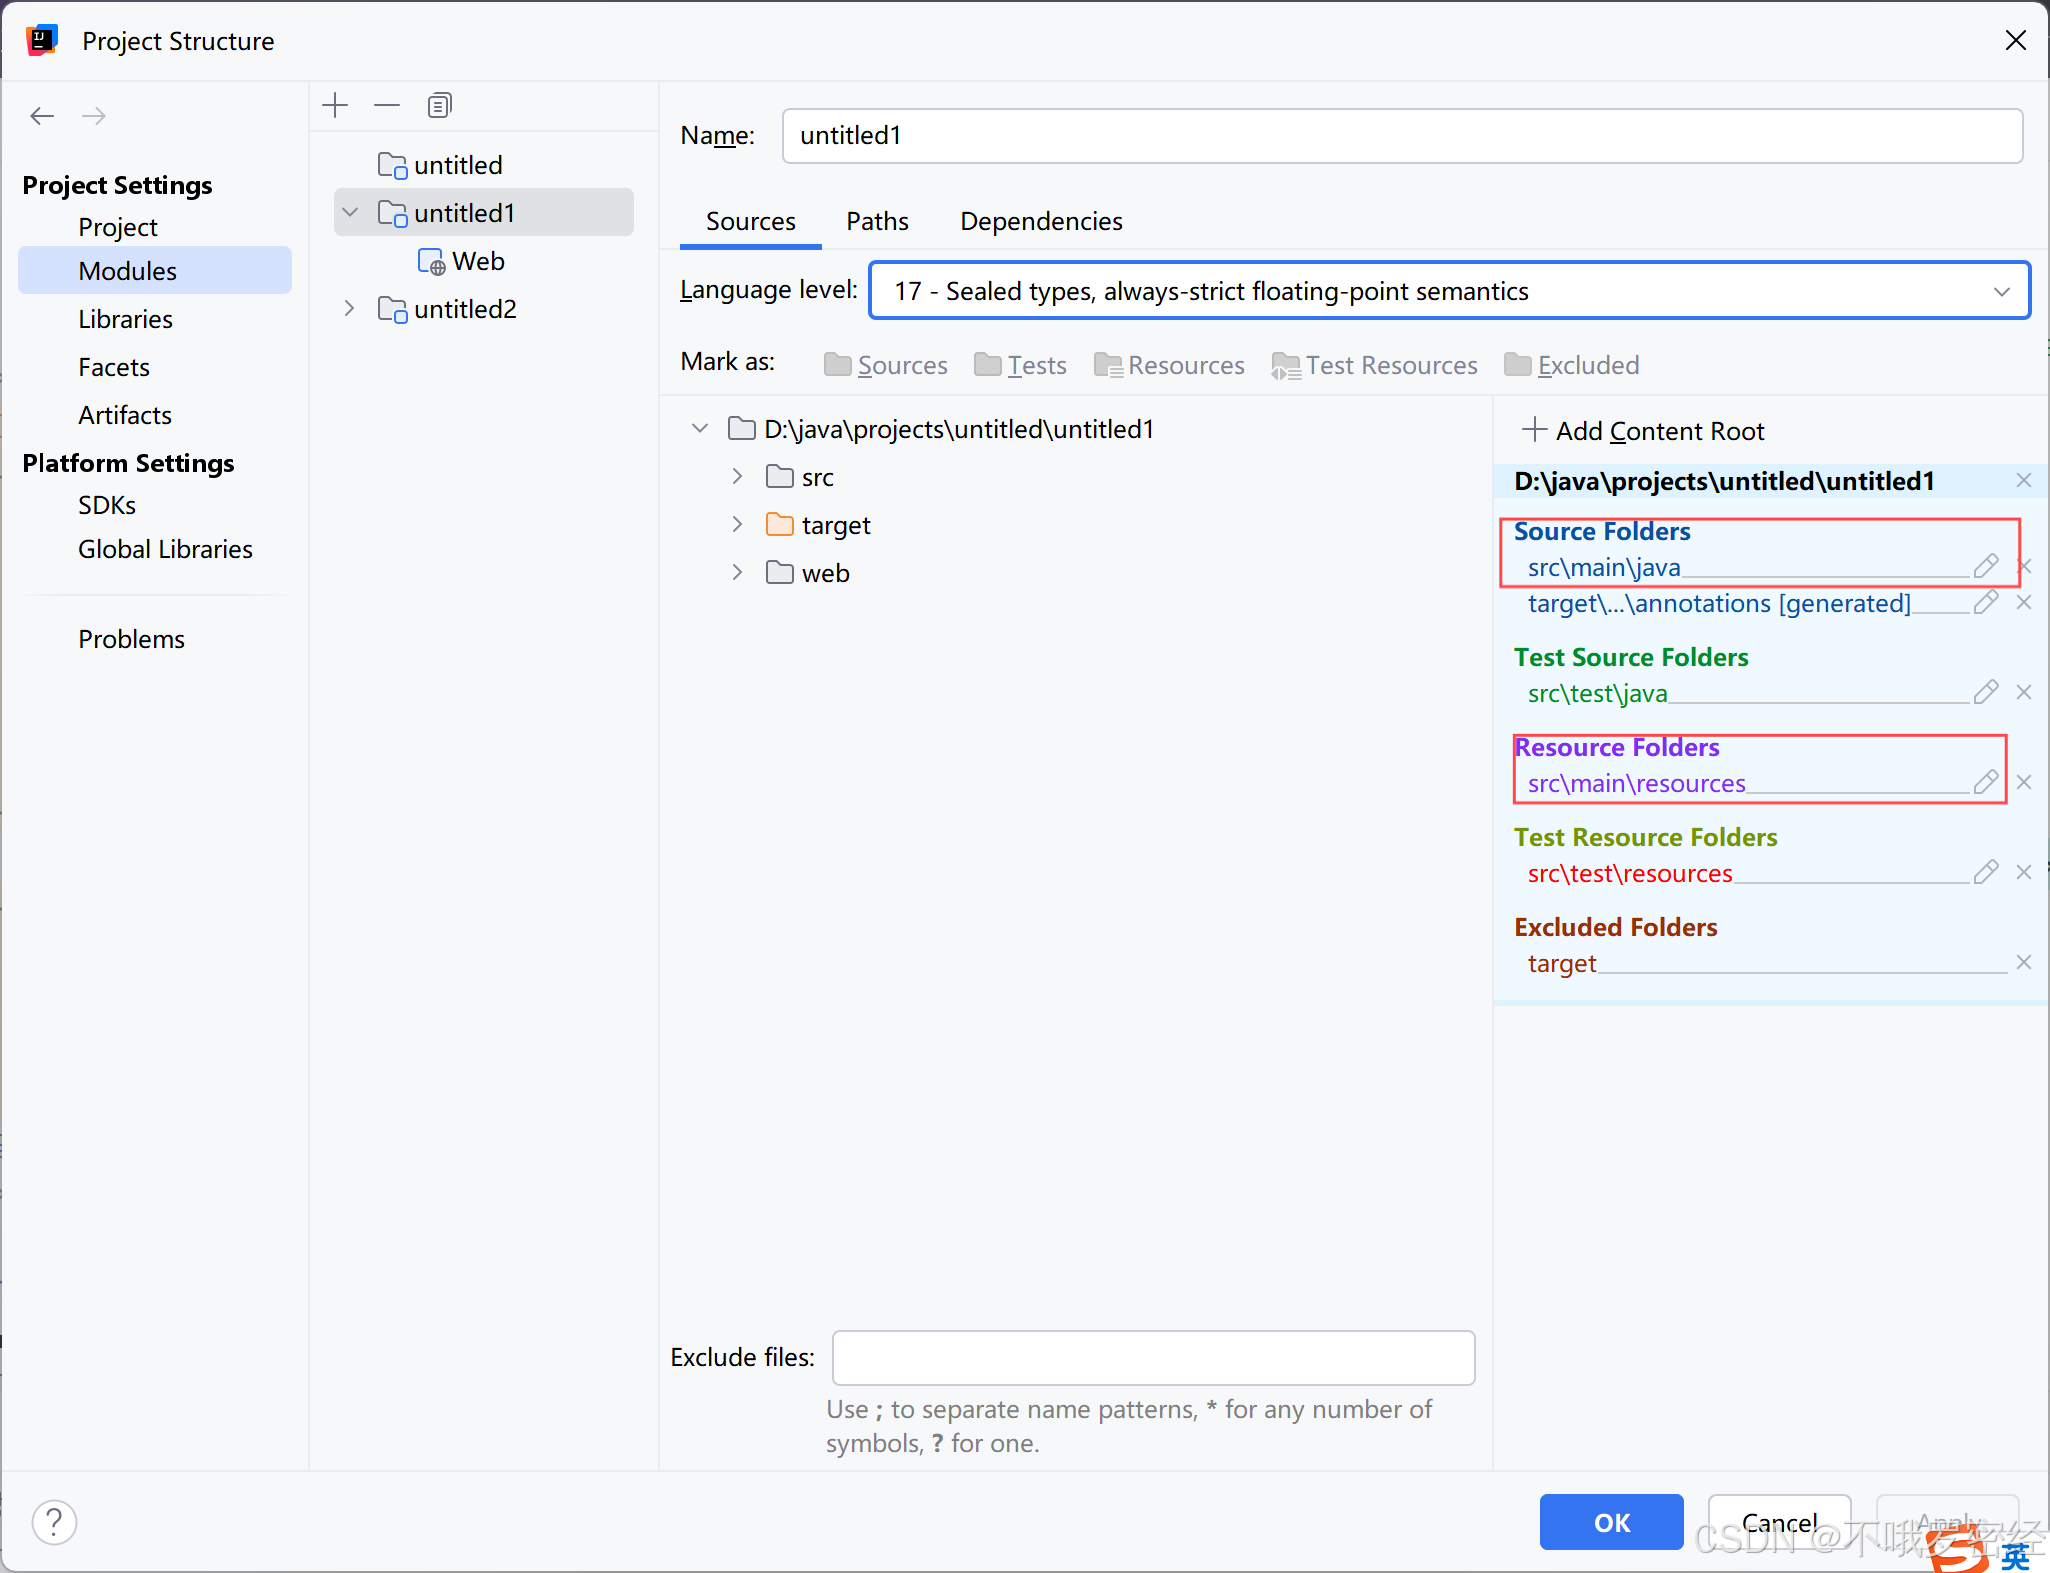The image size is (2050, 1573).
Task: Edit properties of src\test\java folder
Action: (x=1985, y=692)
